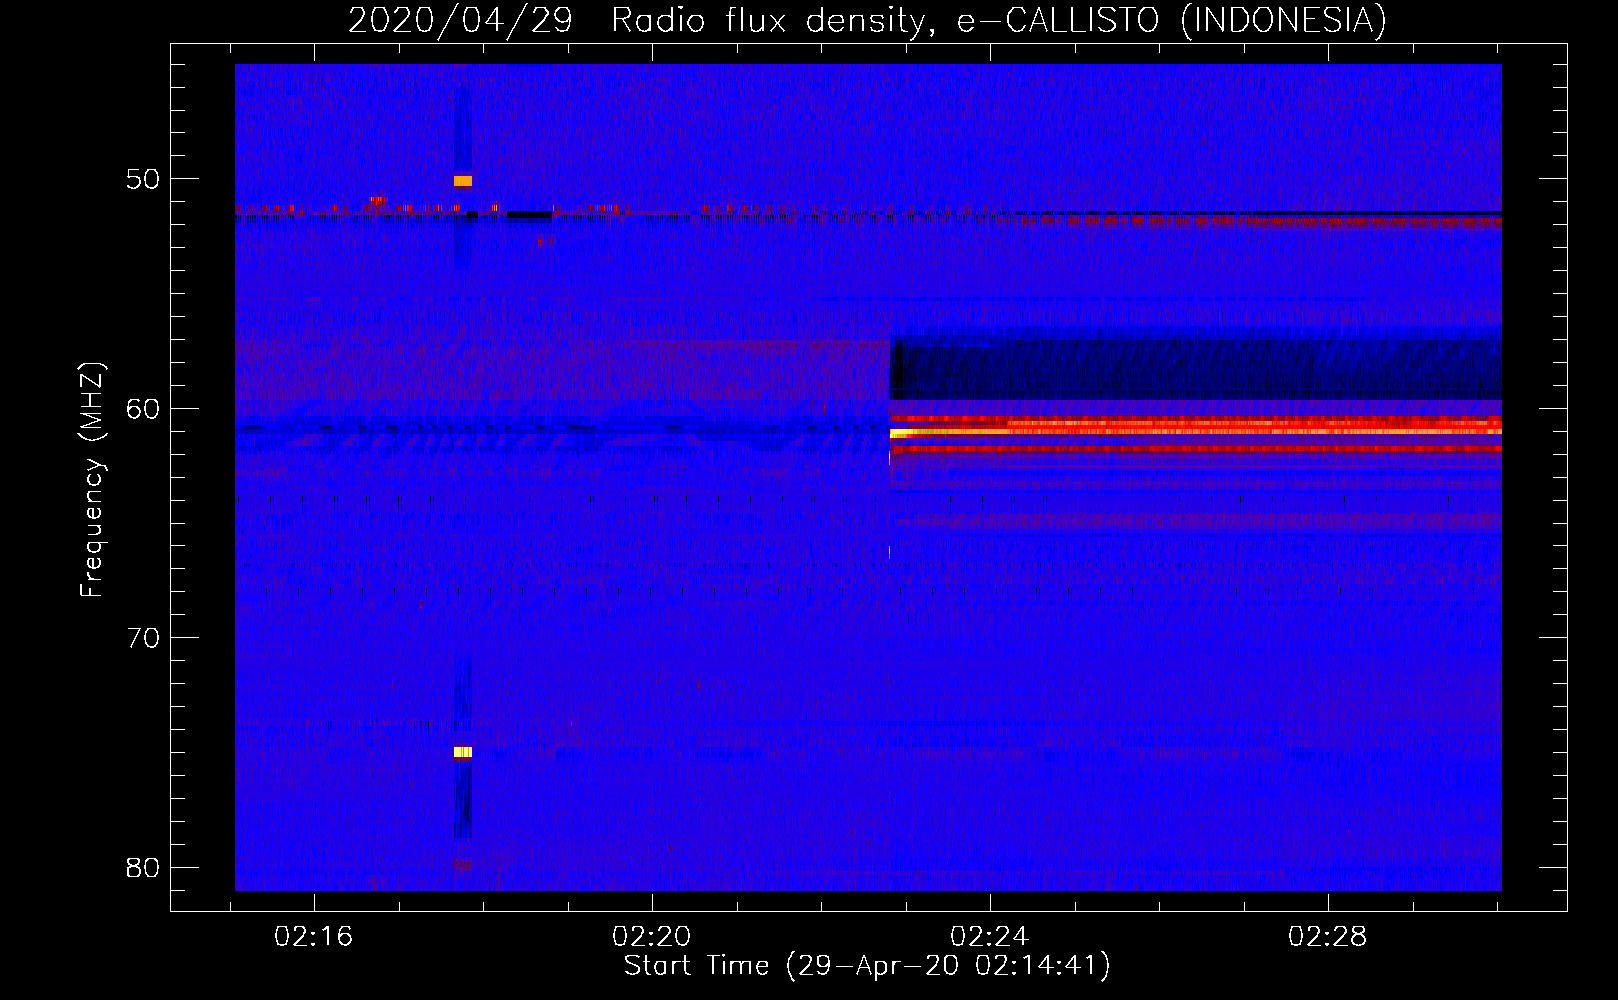Click the plot title "Radio flux density, e-CALLISTO (INDONESIA)"
This screenshot has height=1000, width=1618.
[999, 20]
